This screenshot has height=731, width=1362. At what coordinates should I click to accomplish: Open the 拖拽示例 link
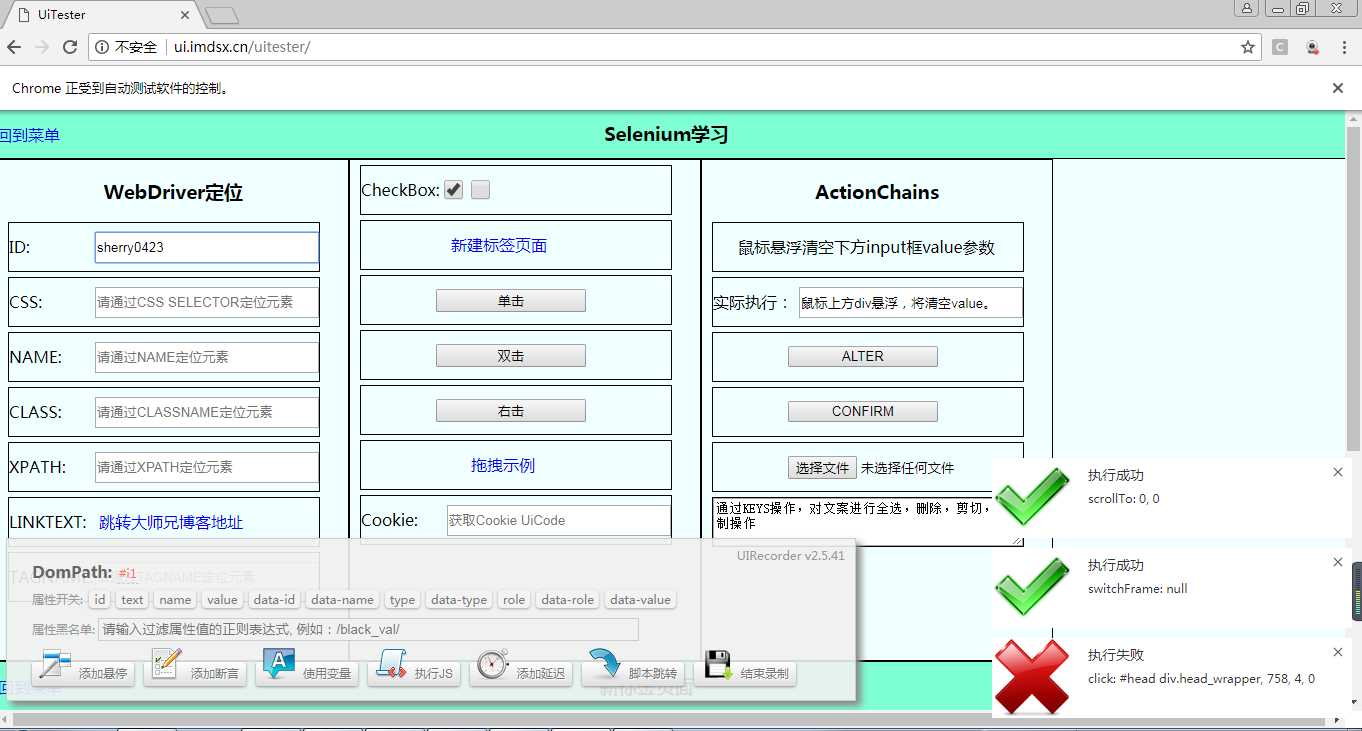pos(503,465)
